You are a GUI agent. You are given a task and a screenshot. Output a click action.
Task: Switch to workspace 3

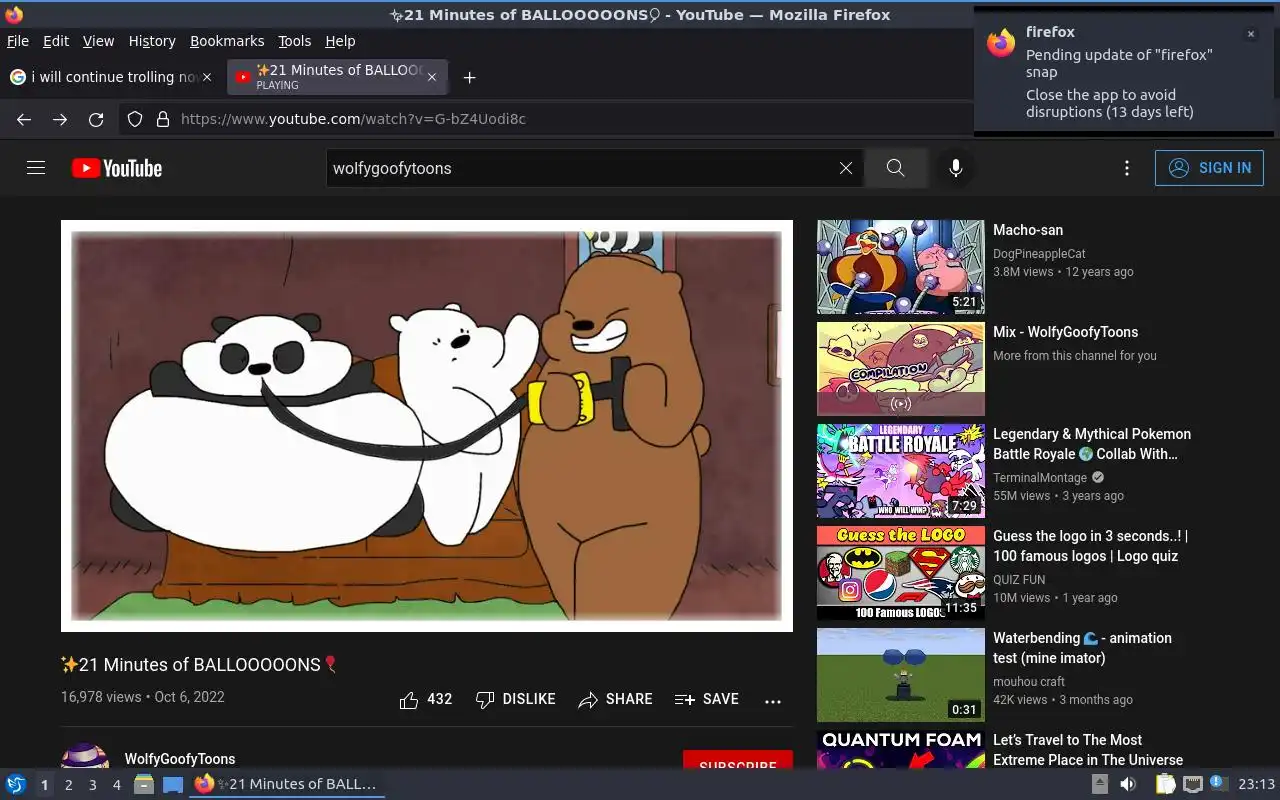92,785
